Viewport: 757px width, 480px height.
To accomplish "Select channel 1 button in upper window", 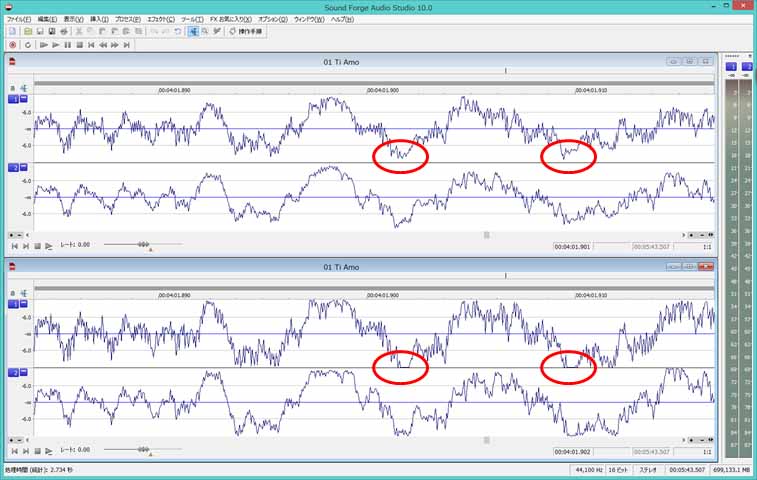I will tap(14, 99).
